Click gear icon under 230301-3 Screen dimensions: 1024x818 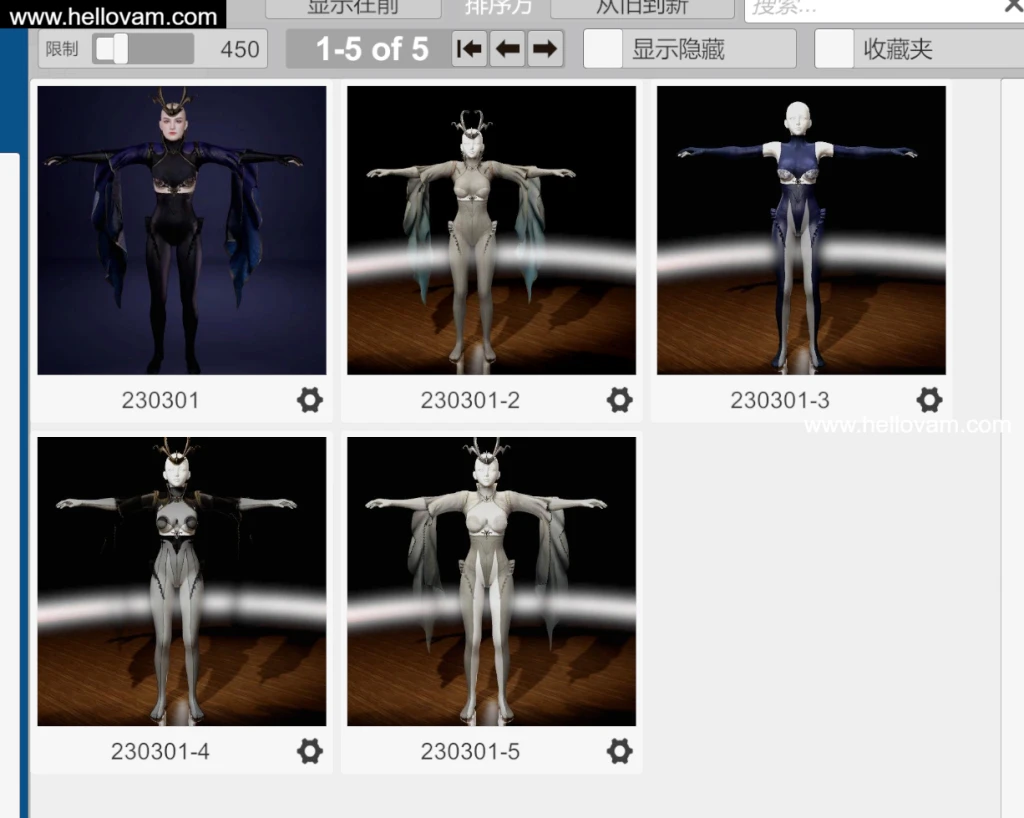[x=929, y=400]
